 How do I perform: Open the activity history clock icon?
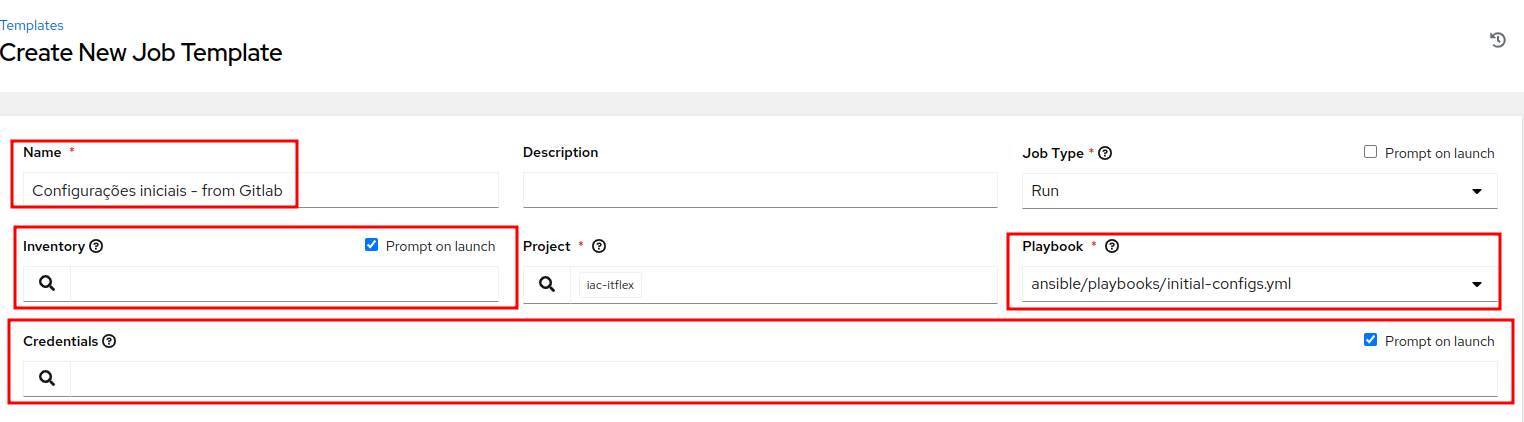[1497, 40]
